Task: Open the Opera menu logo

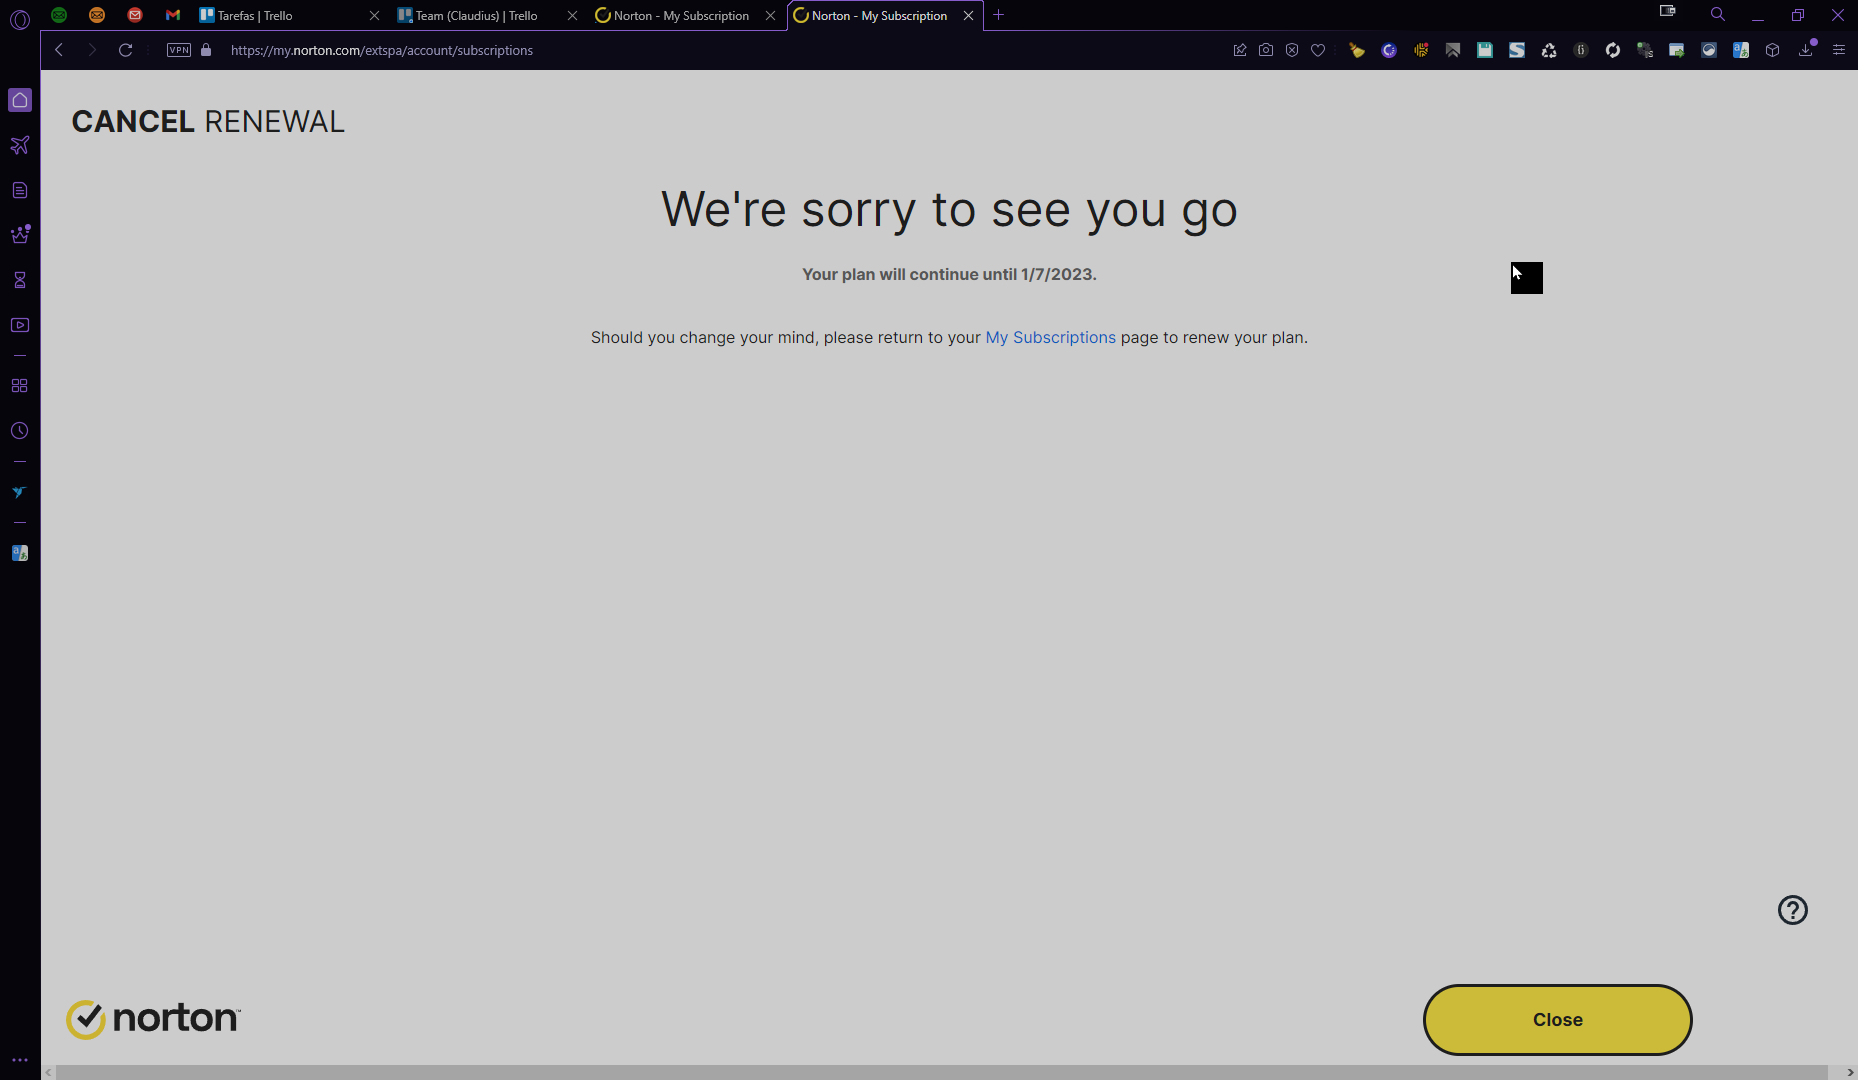Action: pyautogui.click(x=20, y=18)
